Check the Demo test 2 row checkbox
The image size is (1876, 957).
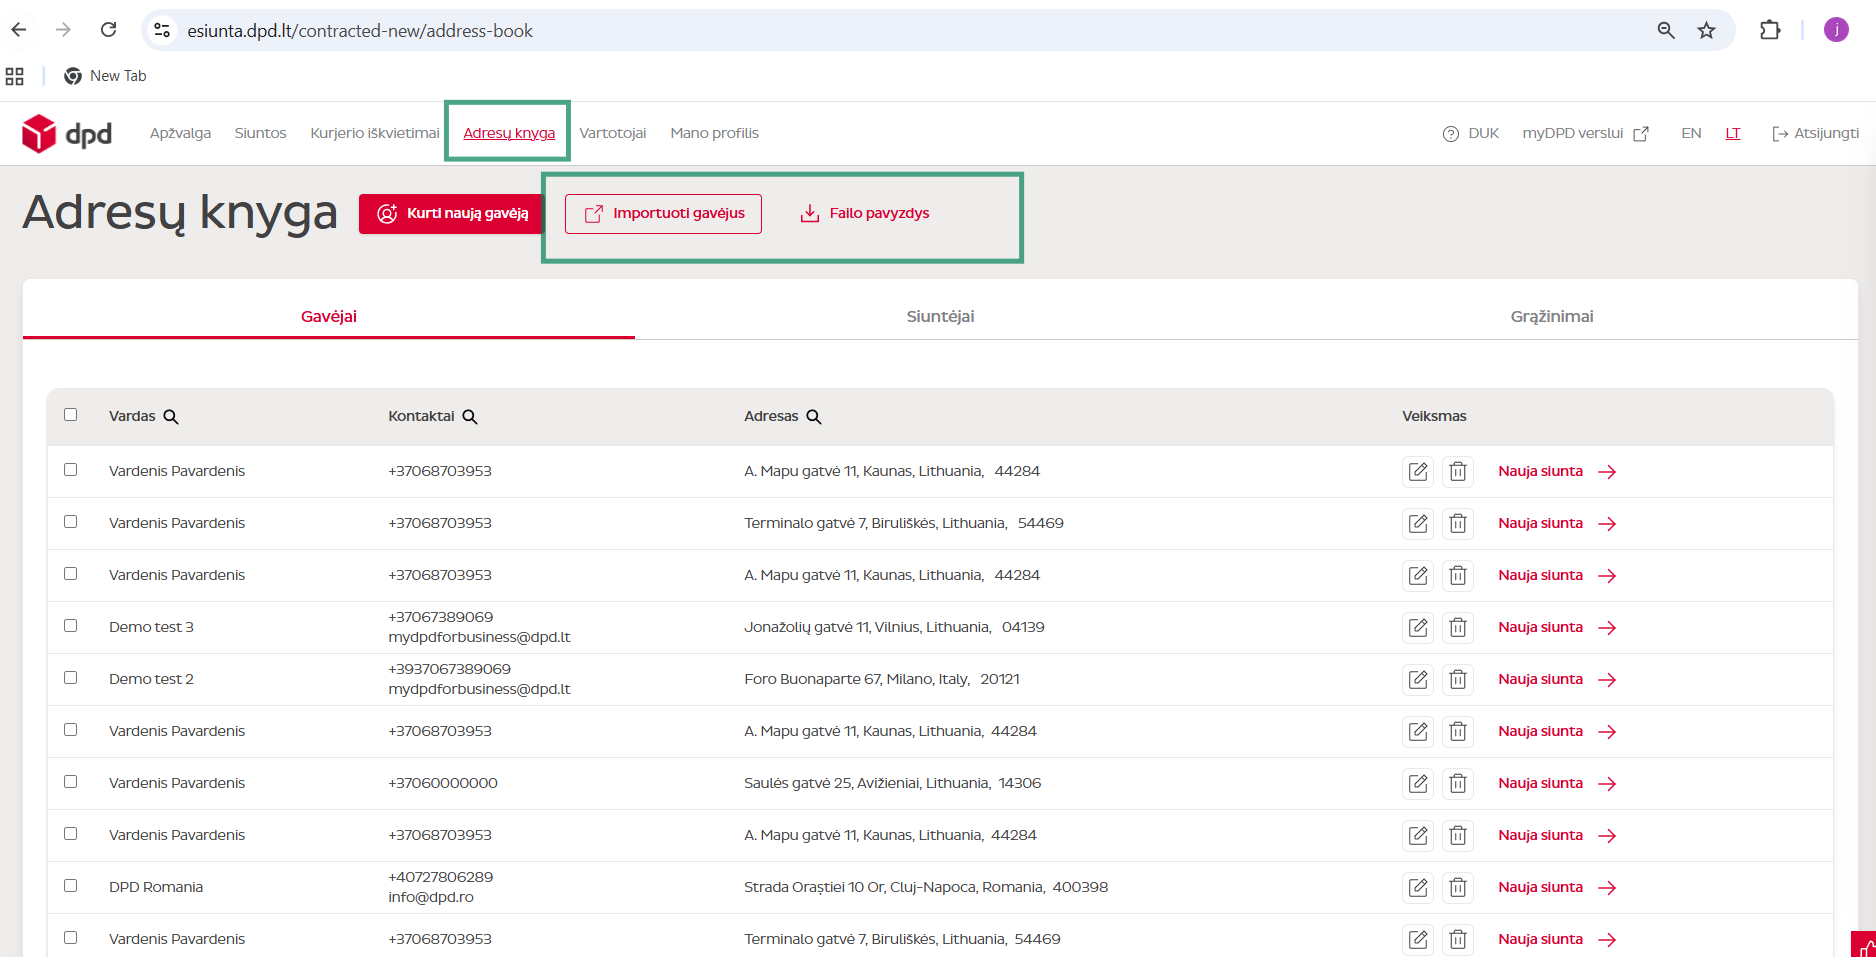click(70, 678)
